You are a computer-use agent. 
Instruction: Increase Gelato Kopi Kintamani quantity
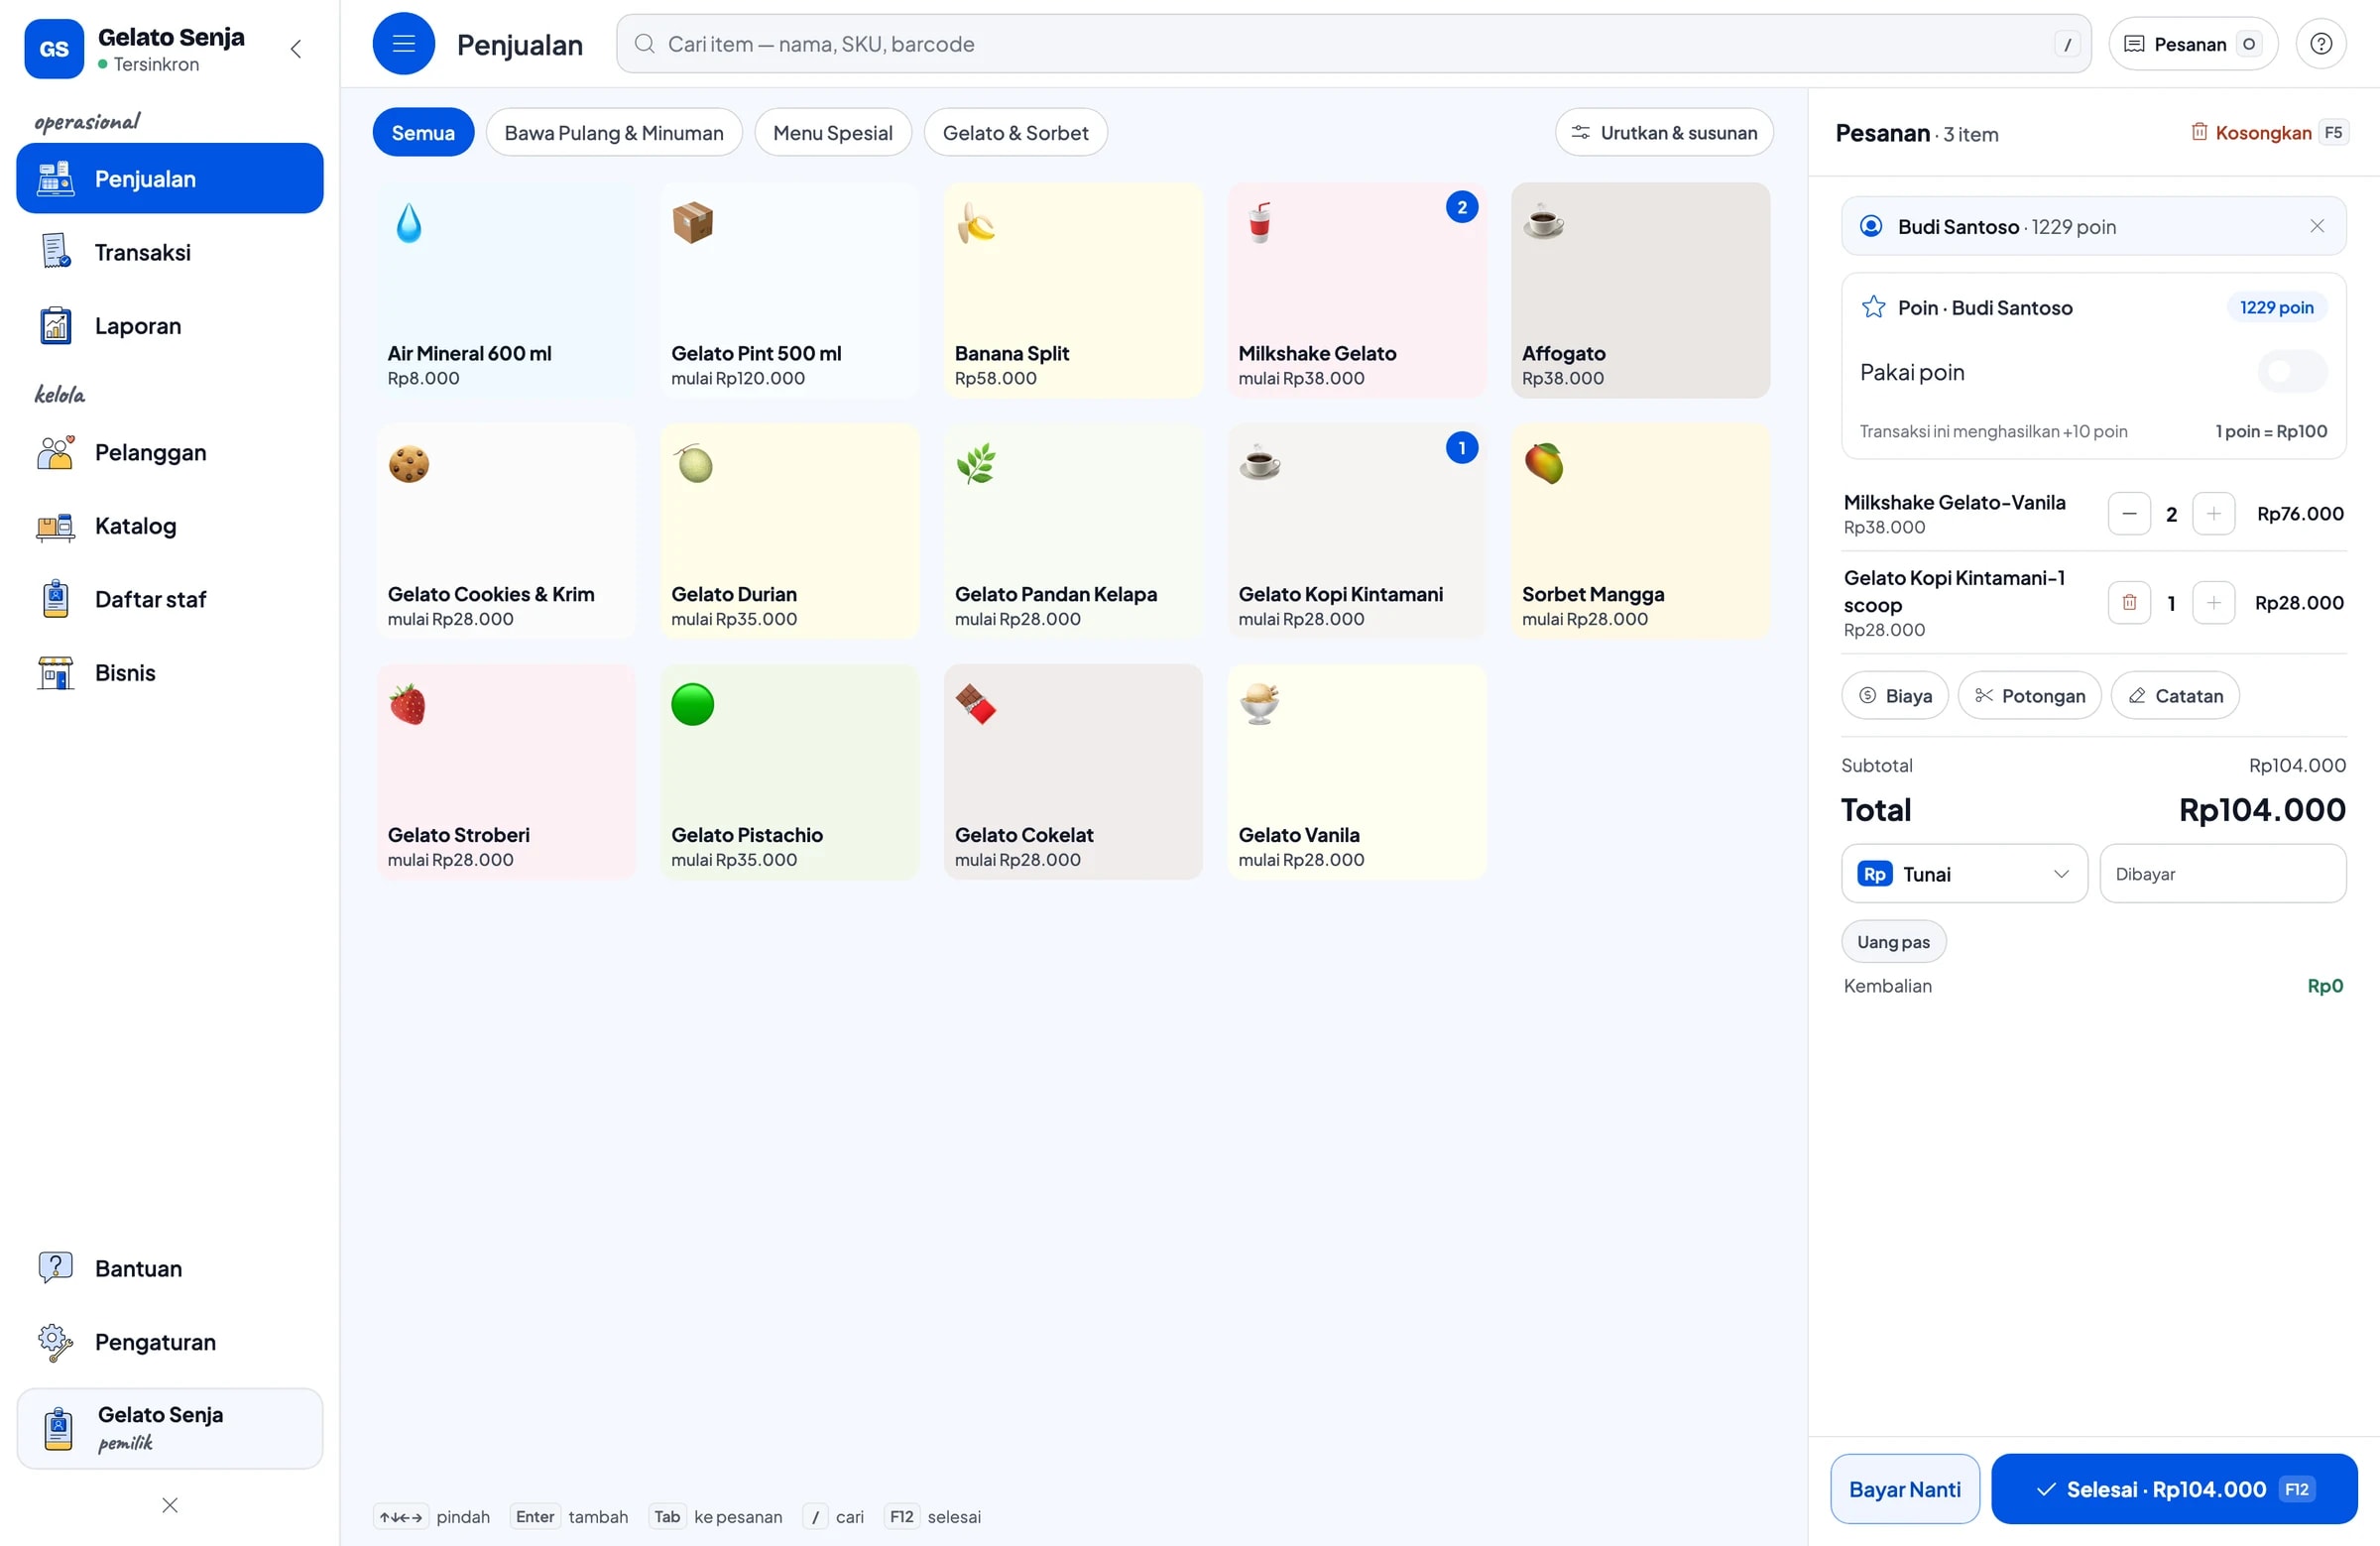(2214, 603)
